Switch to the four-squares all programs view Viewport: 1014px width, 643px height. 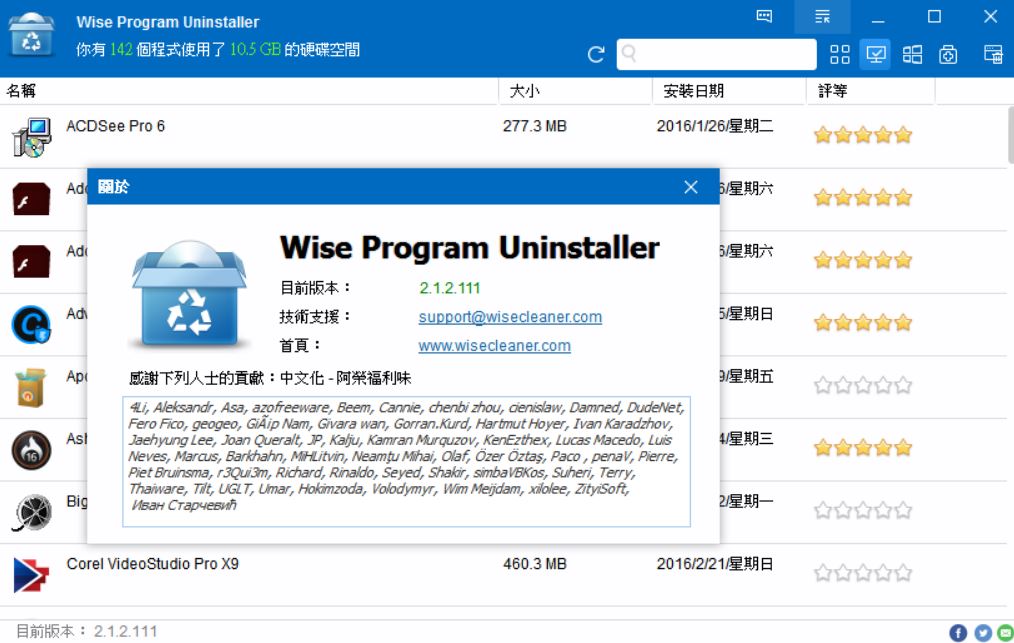point(839,54)
